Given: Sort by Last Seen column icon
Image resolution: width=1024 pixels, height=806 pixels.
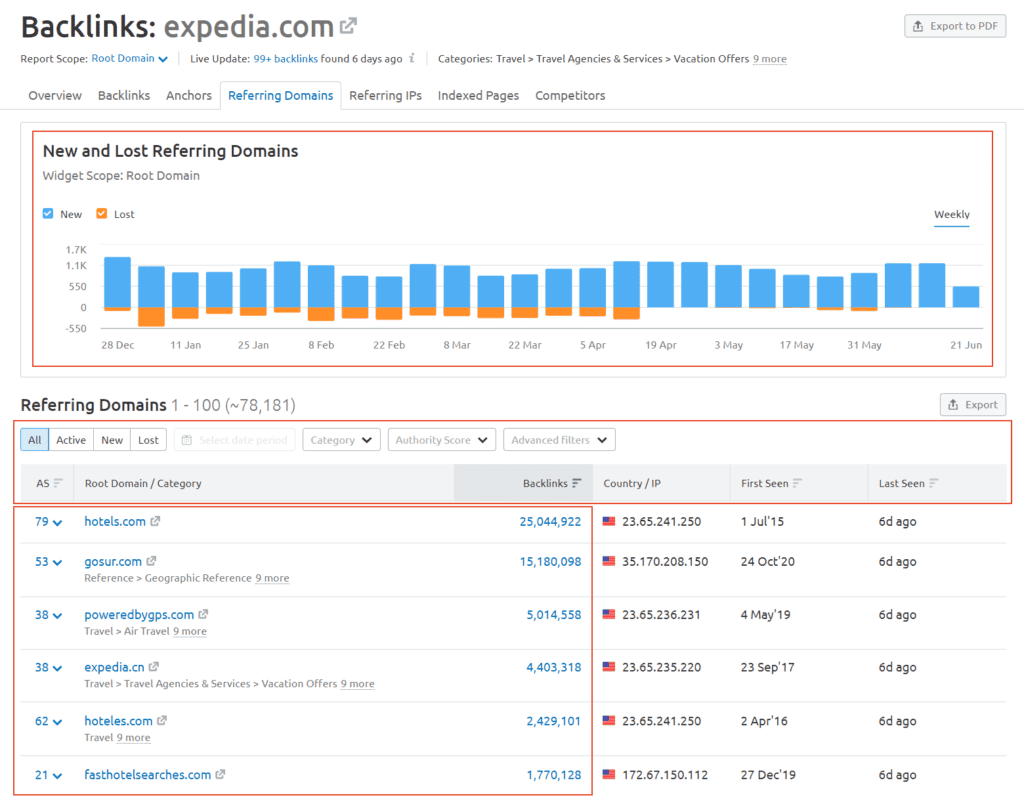Looking at the screenshot, I should click(x=934, y=483).
